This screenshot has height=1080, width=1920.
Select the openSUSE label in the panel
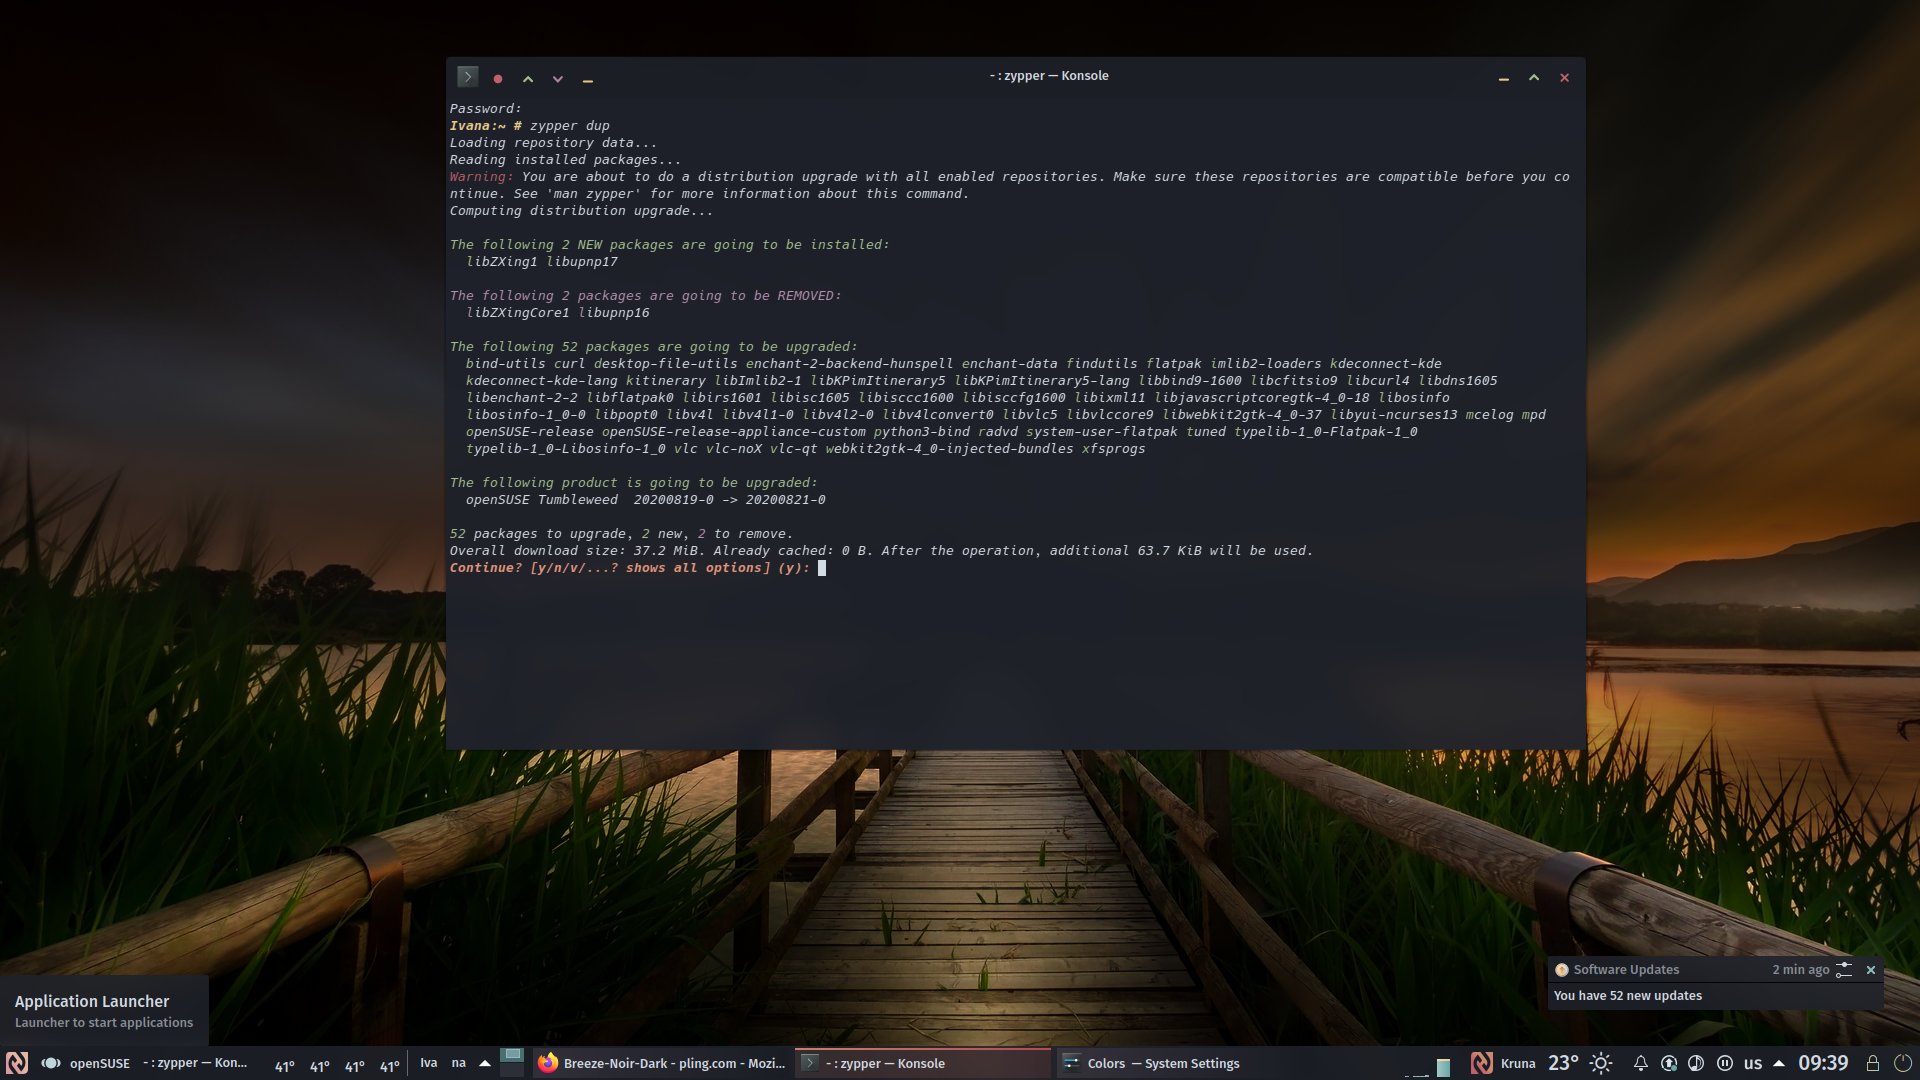pyautogui.click(x=100, y=1063)
